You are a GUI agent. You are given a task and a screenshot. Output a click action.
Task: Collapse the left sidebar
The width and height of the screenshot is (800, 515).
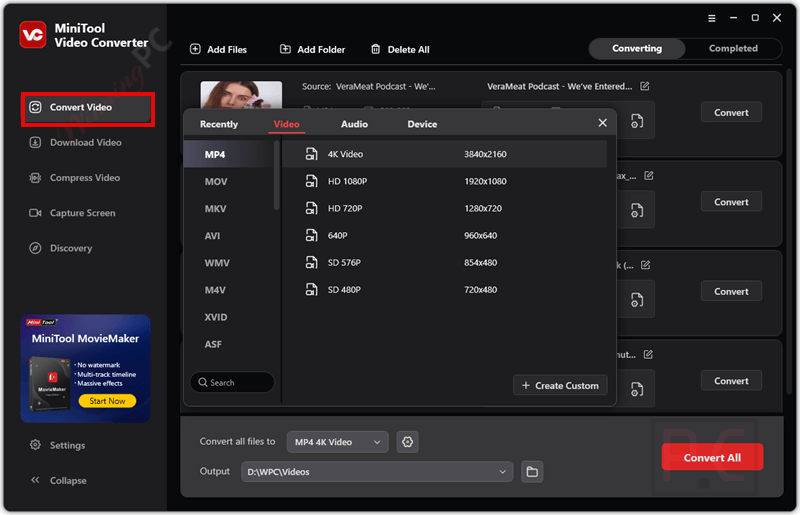click(59, 480)
